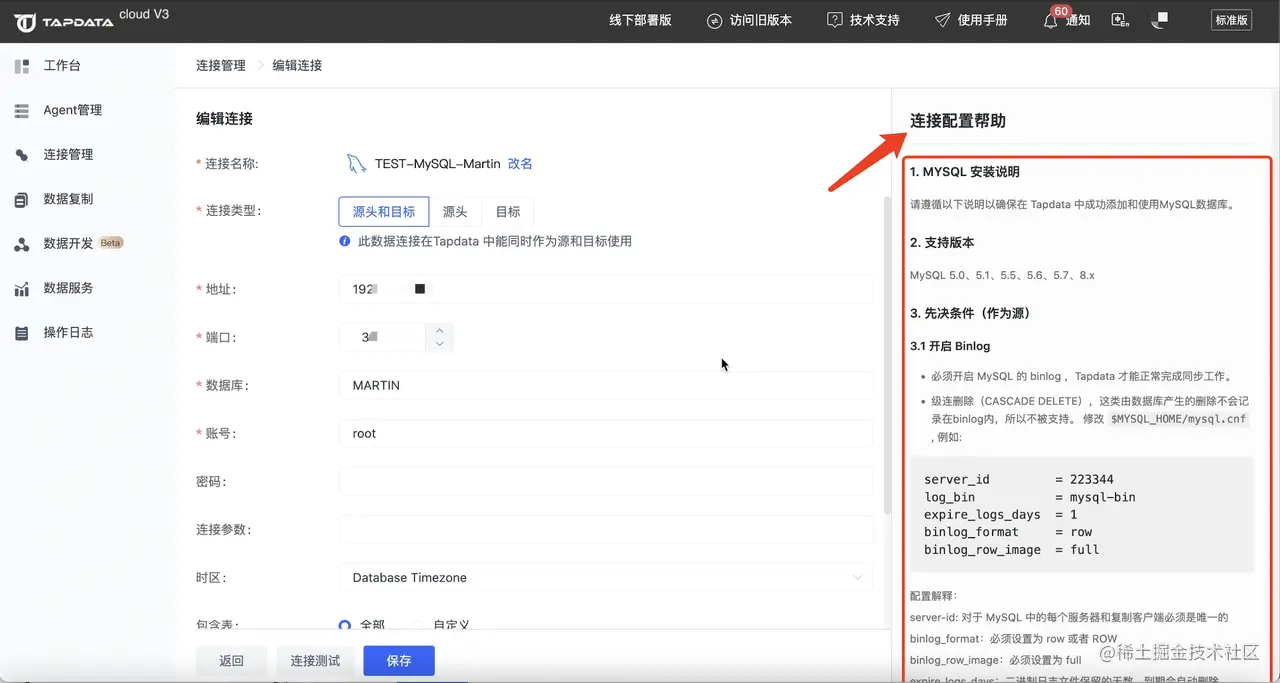Click the blue 保存 save button

click(x=399, y=661)
